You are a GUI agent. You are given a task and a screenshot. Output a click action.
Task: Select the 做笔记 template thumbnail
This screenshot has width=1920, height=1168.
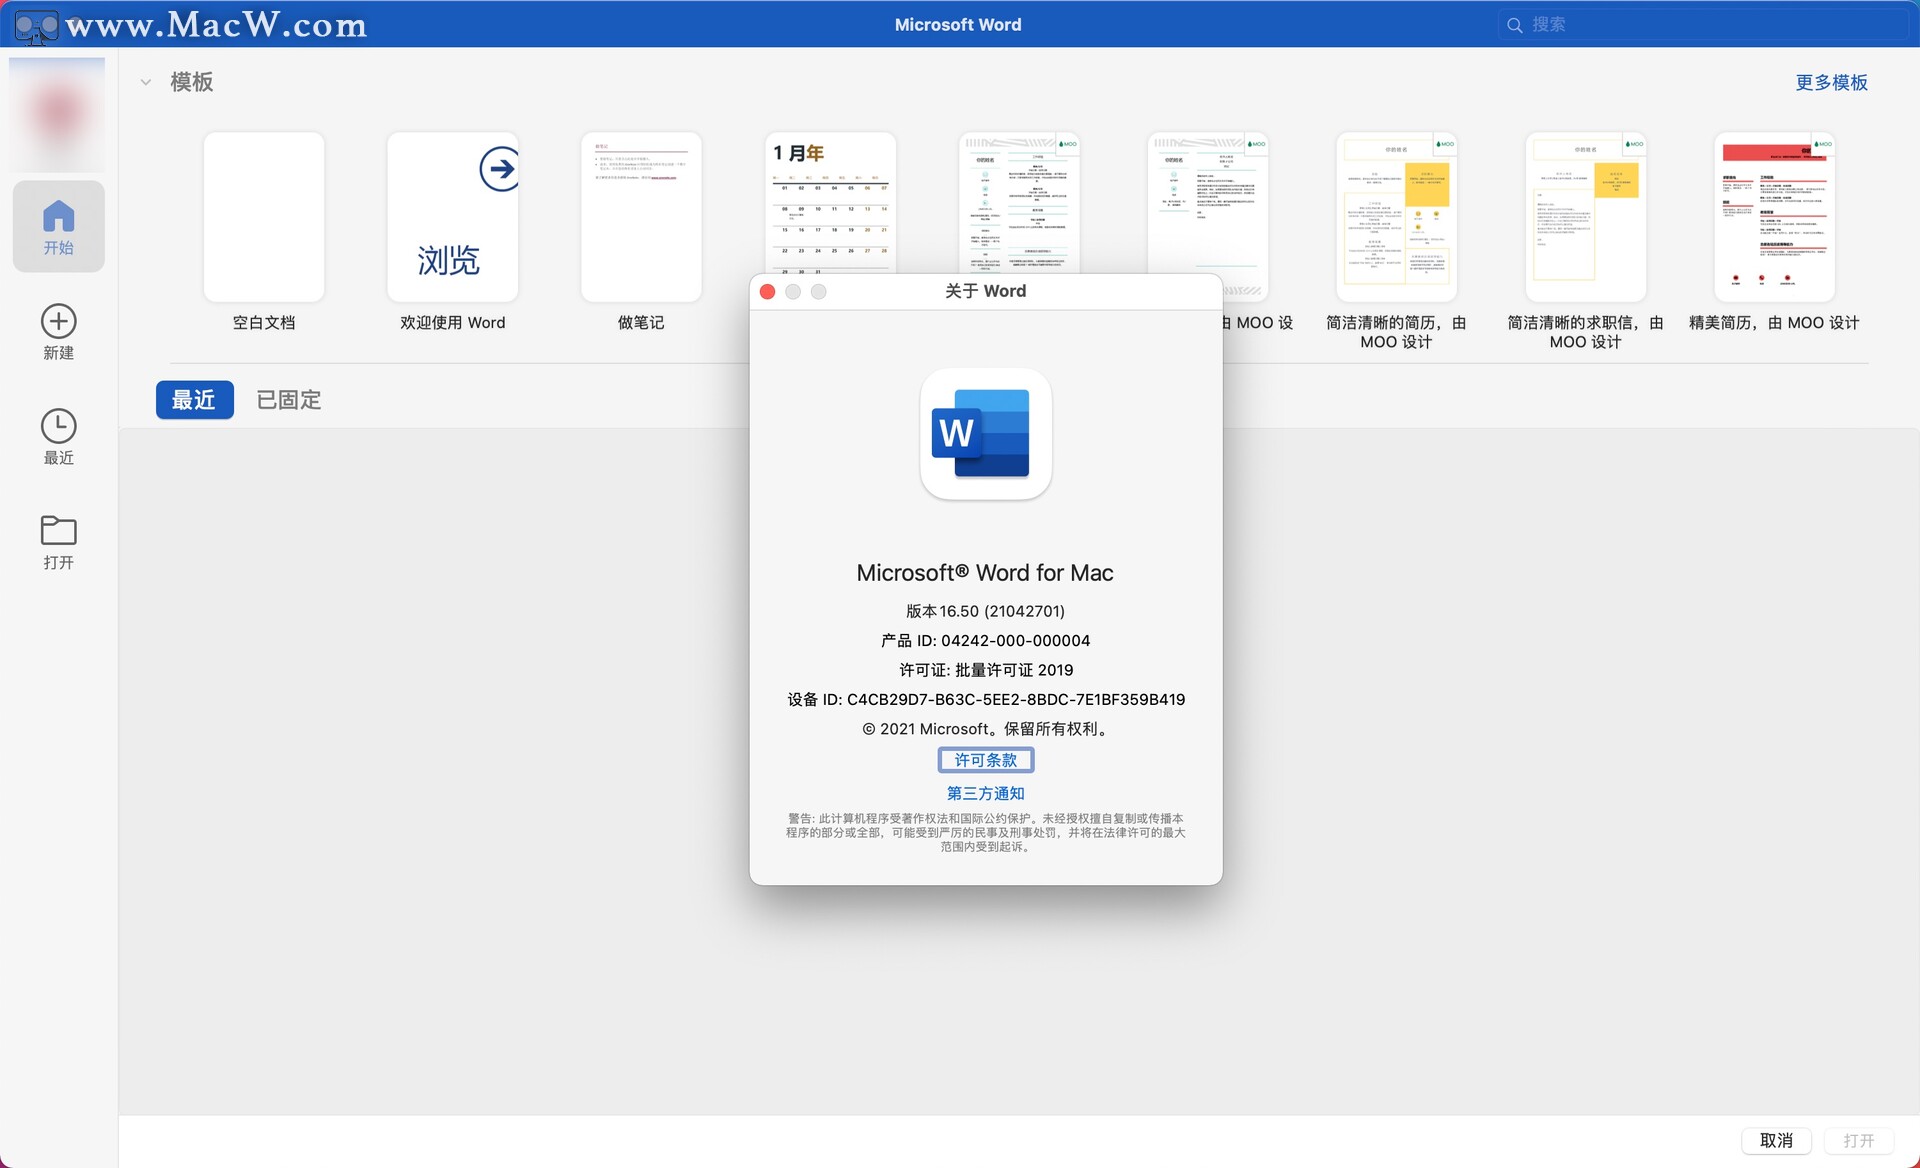(x=641, y=217)
